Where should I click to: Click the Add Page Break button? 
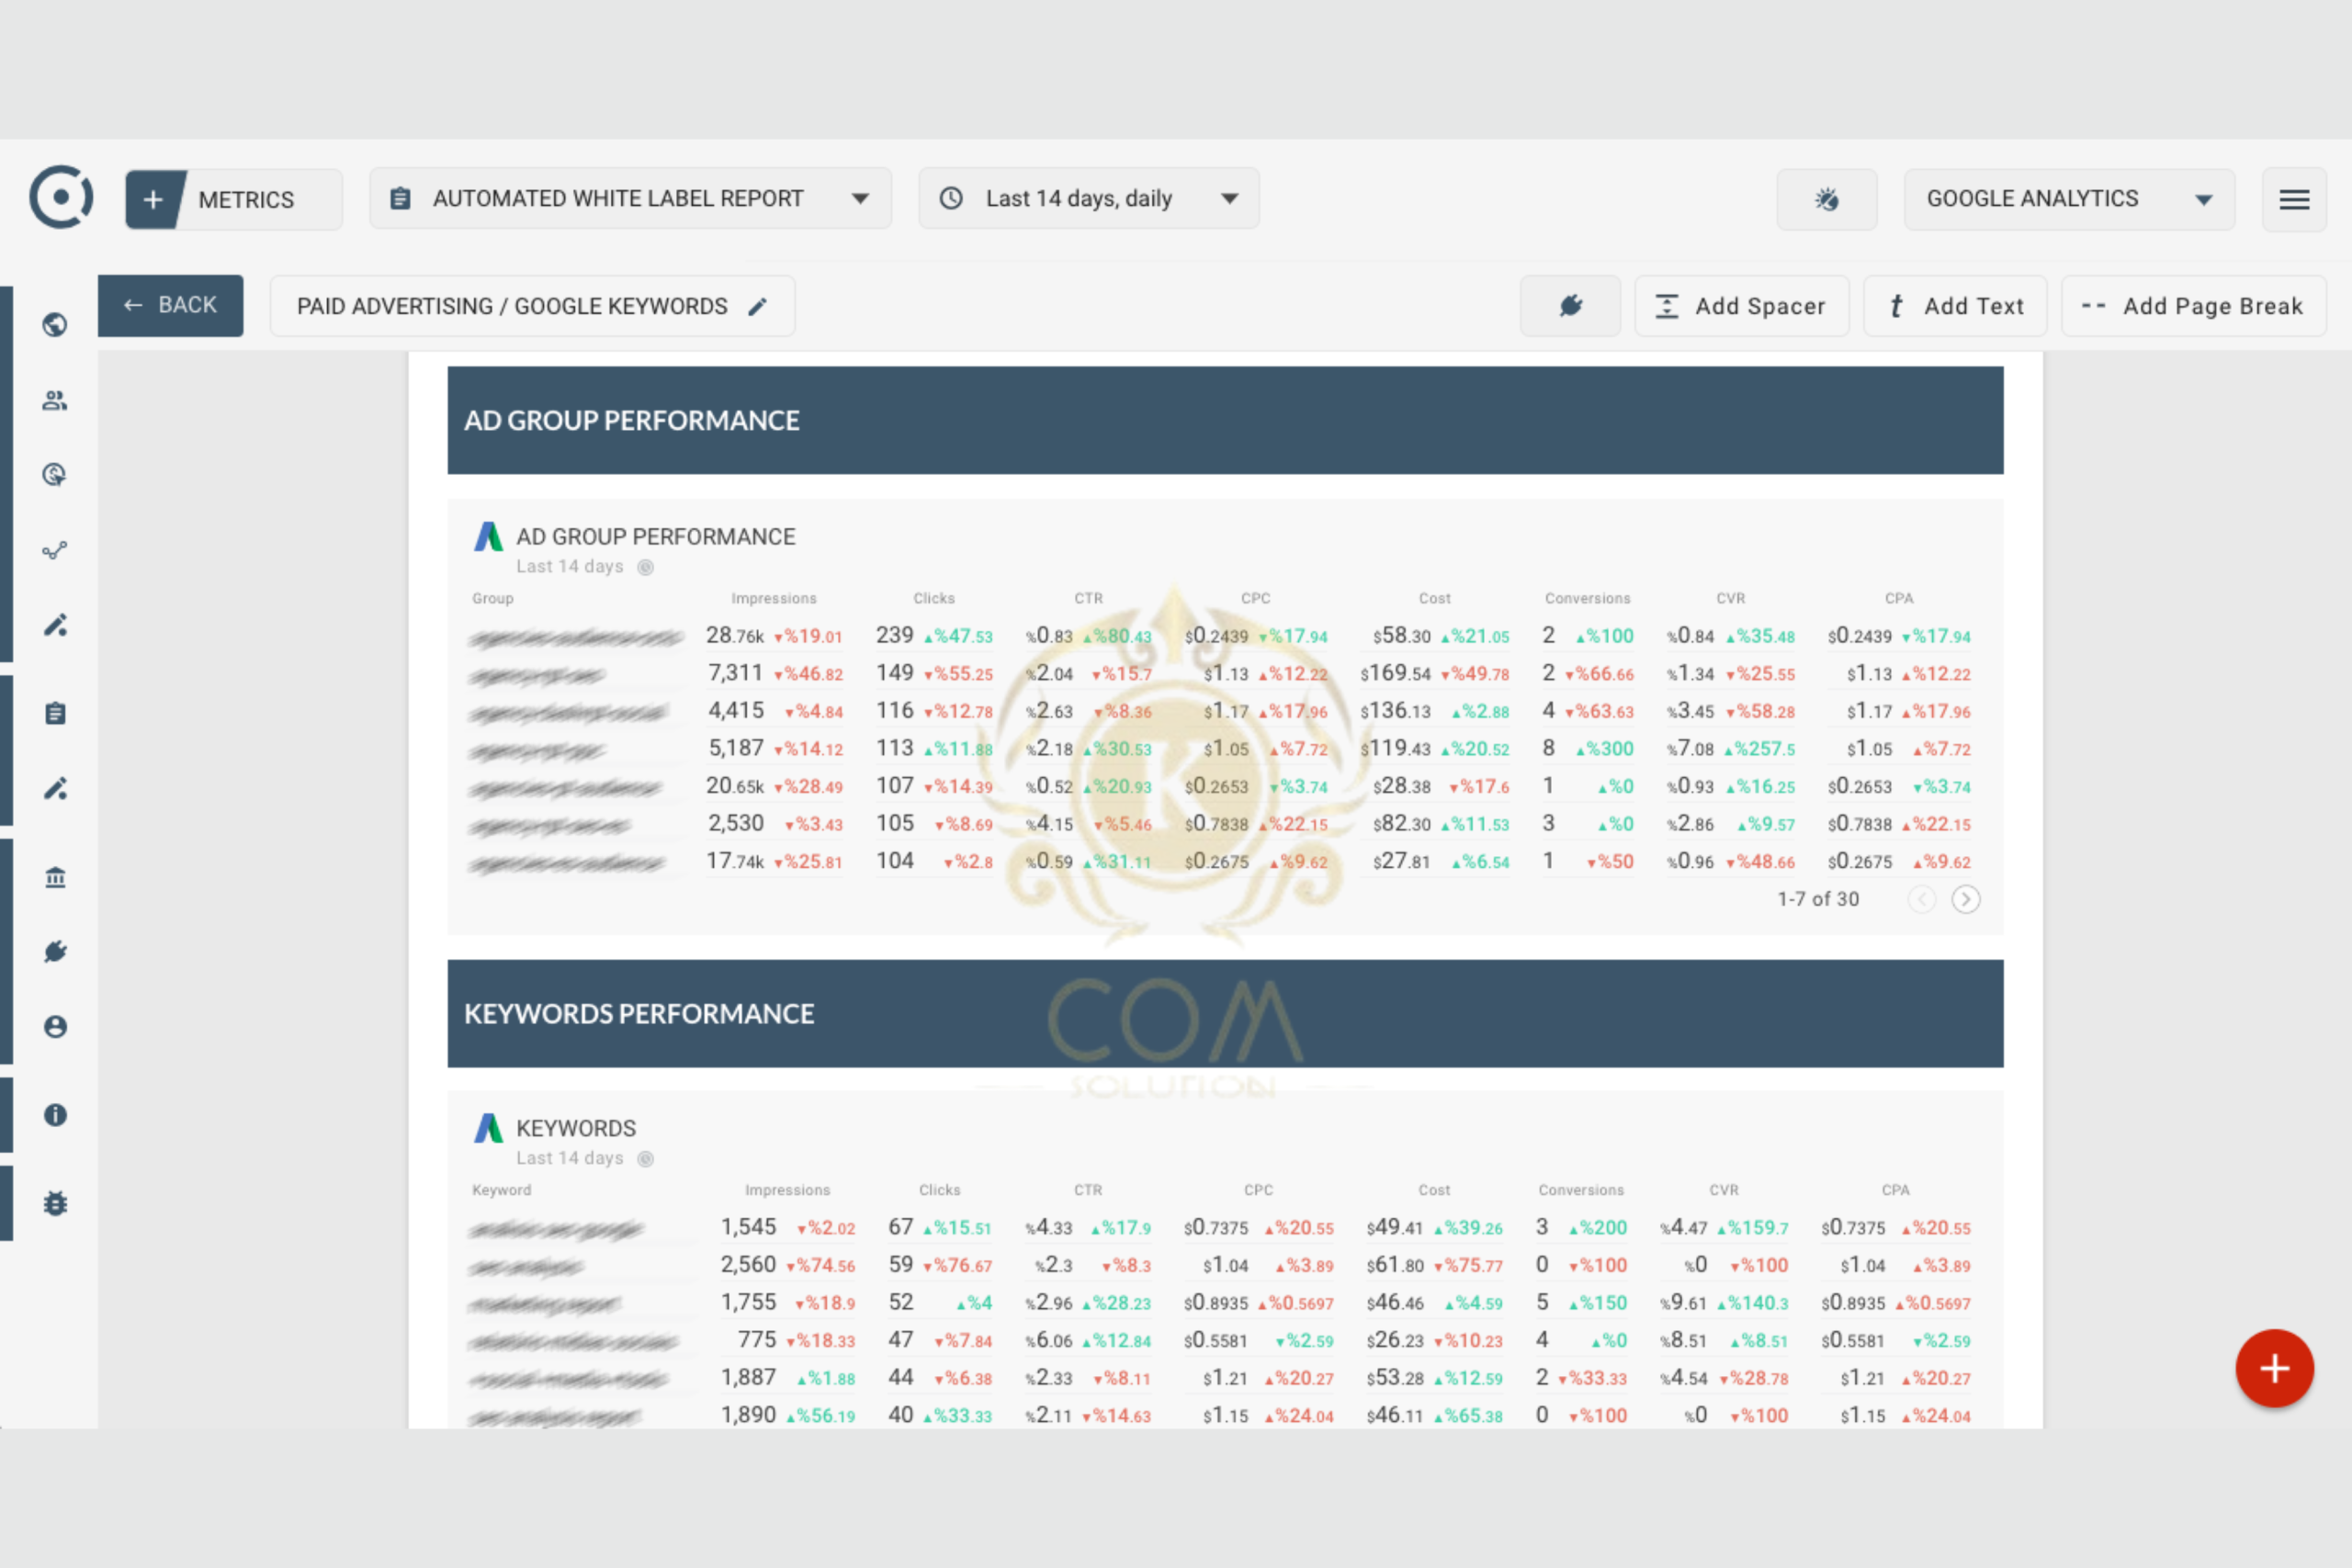(x=2193, y=306)
